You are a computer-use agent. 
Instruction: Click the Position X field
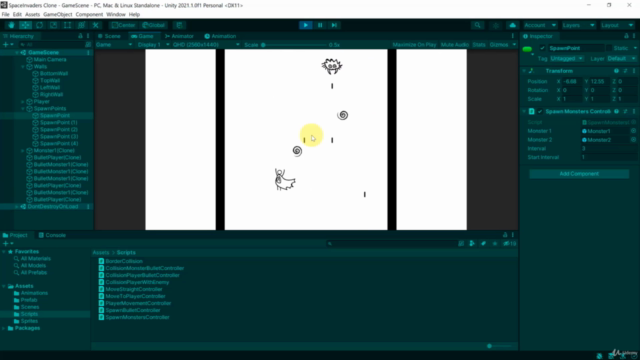(x=572, y=82)
